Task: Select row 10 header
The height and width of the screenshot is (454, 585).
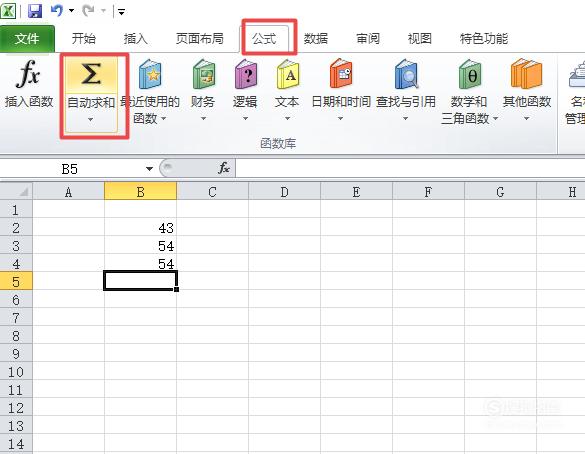Action: pos(16,372)
